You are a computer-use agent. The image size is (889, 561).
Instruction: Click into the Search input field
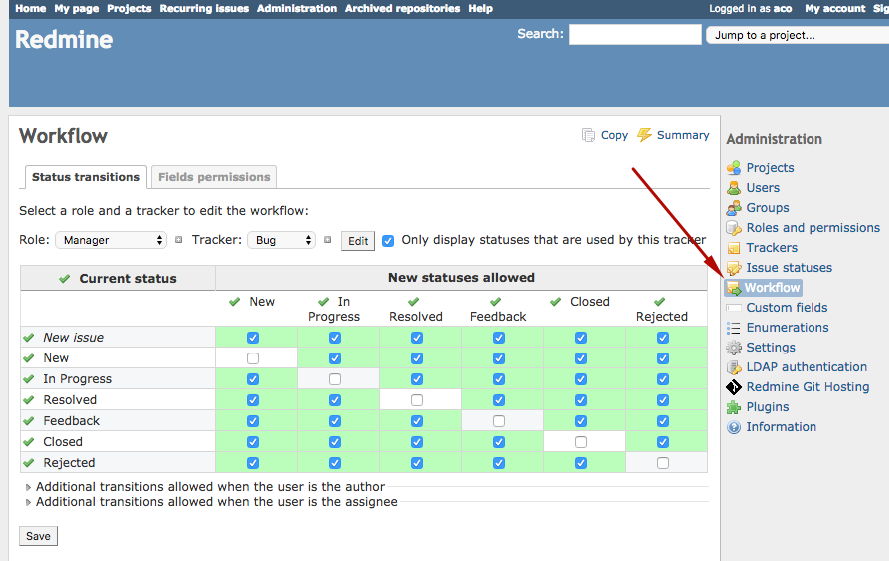point(635,35)
